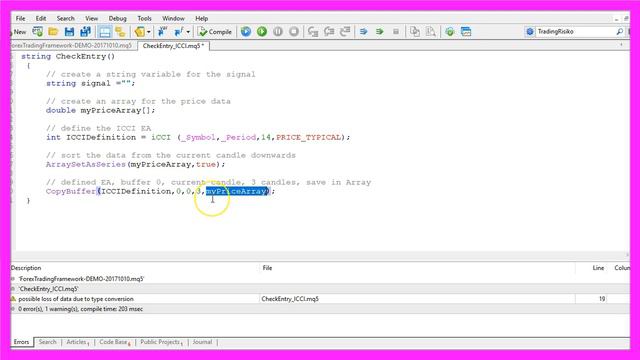Open the View menu
Screen dimensions: 640x360
click(x=91, y=18)
